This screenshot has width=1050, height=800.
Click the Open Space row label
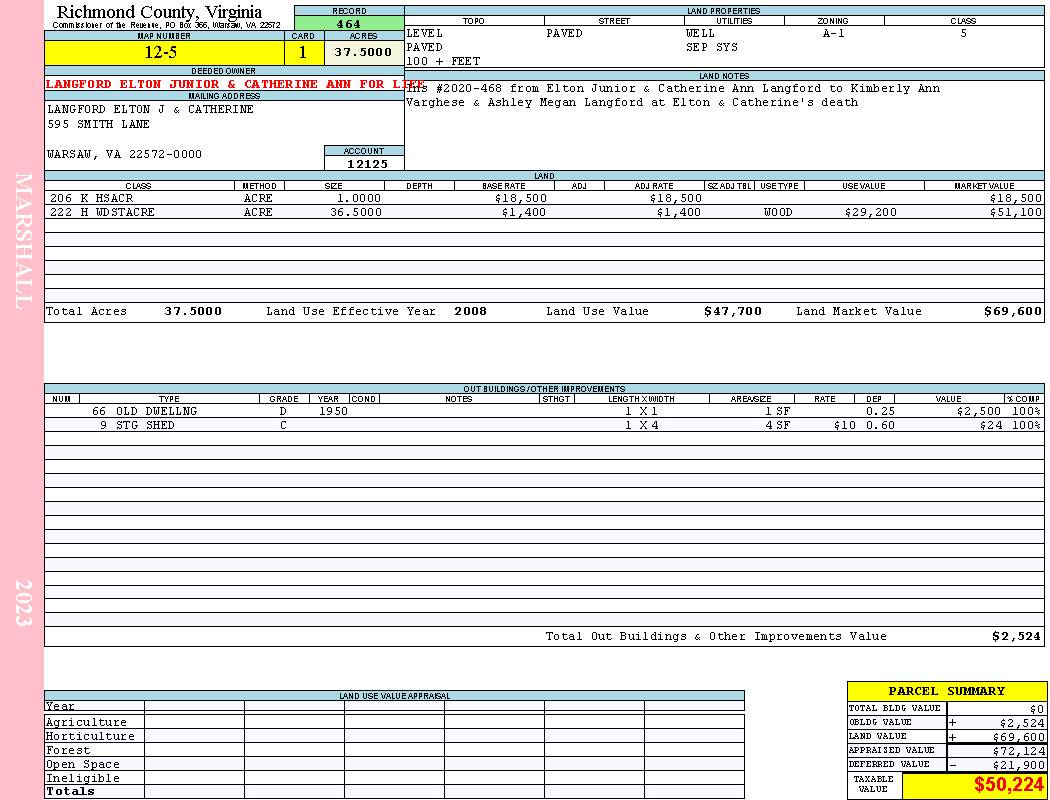coord(83,765)
